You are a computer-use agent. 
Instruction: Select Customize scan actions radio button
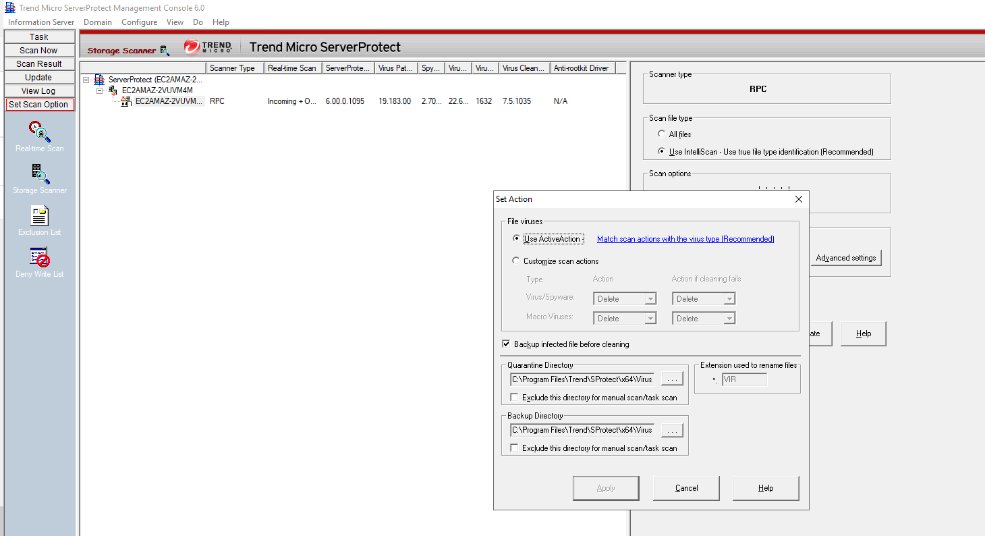[x=516, y=261]
